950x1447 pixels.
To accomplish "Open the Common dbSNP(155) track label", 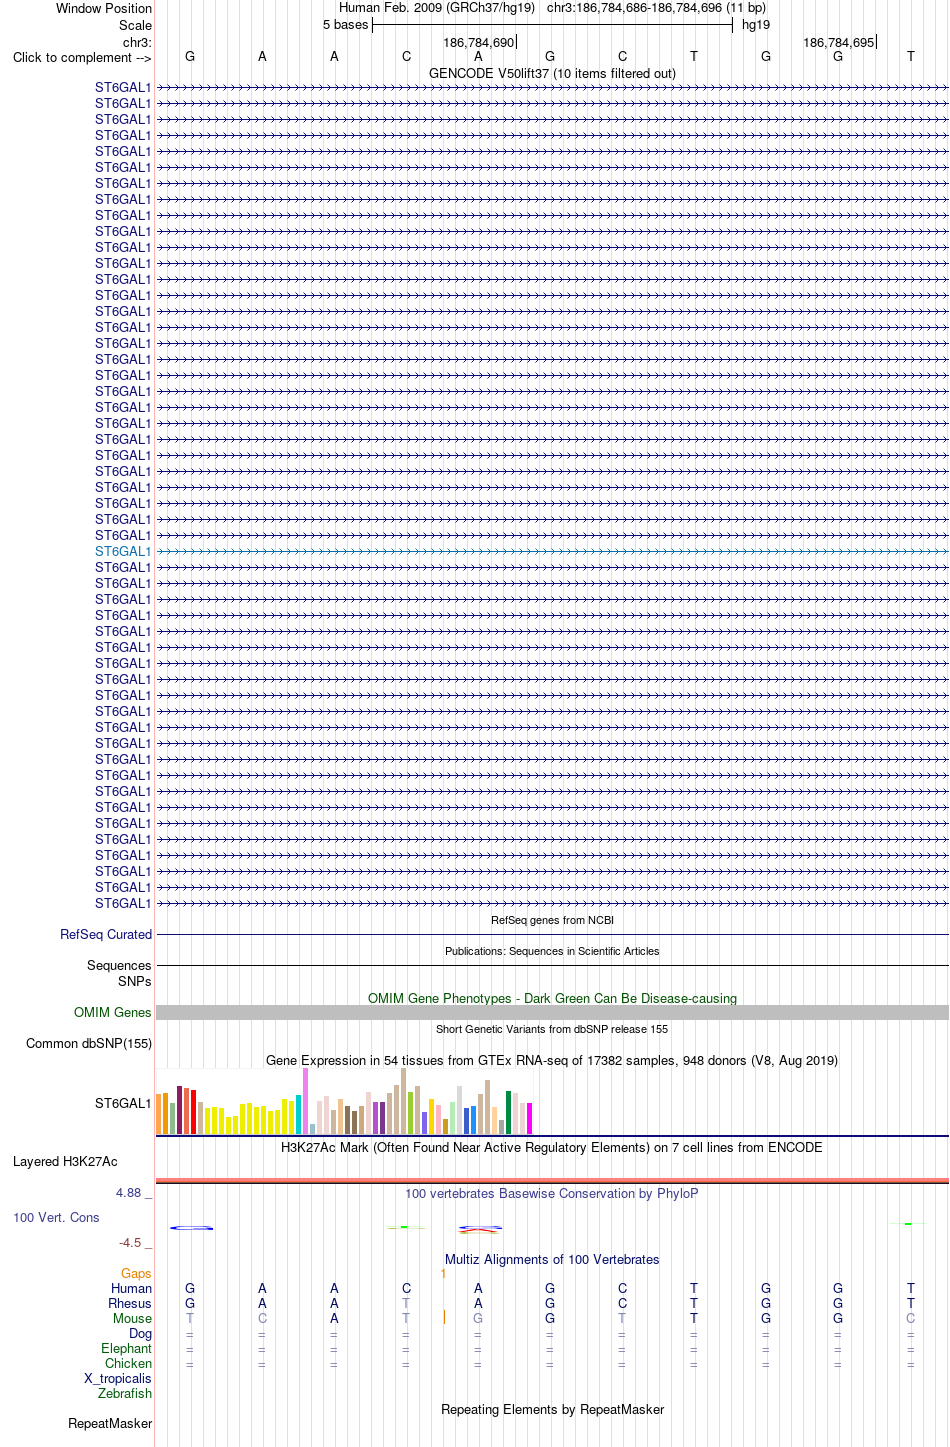I will 89,1043.
